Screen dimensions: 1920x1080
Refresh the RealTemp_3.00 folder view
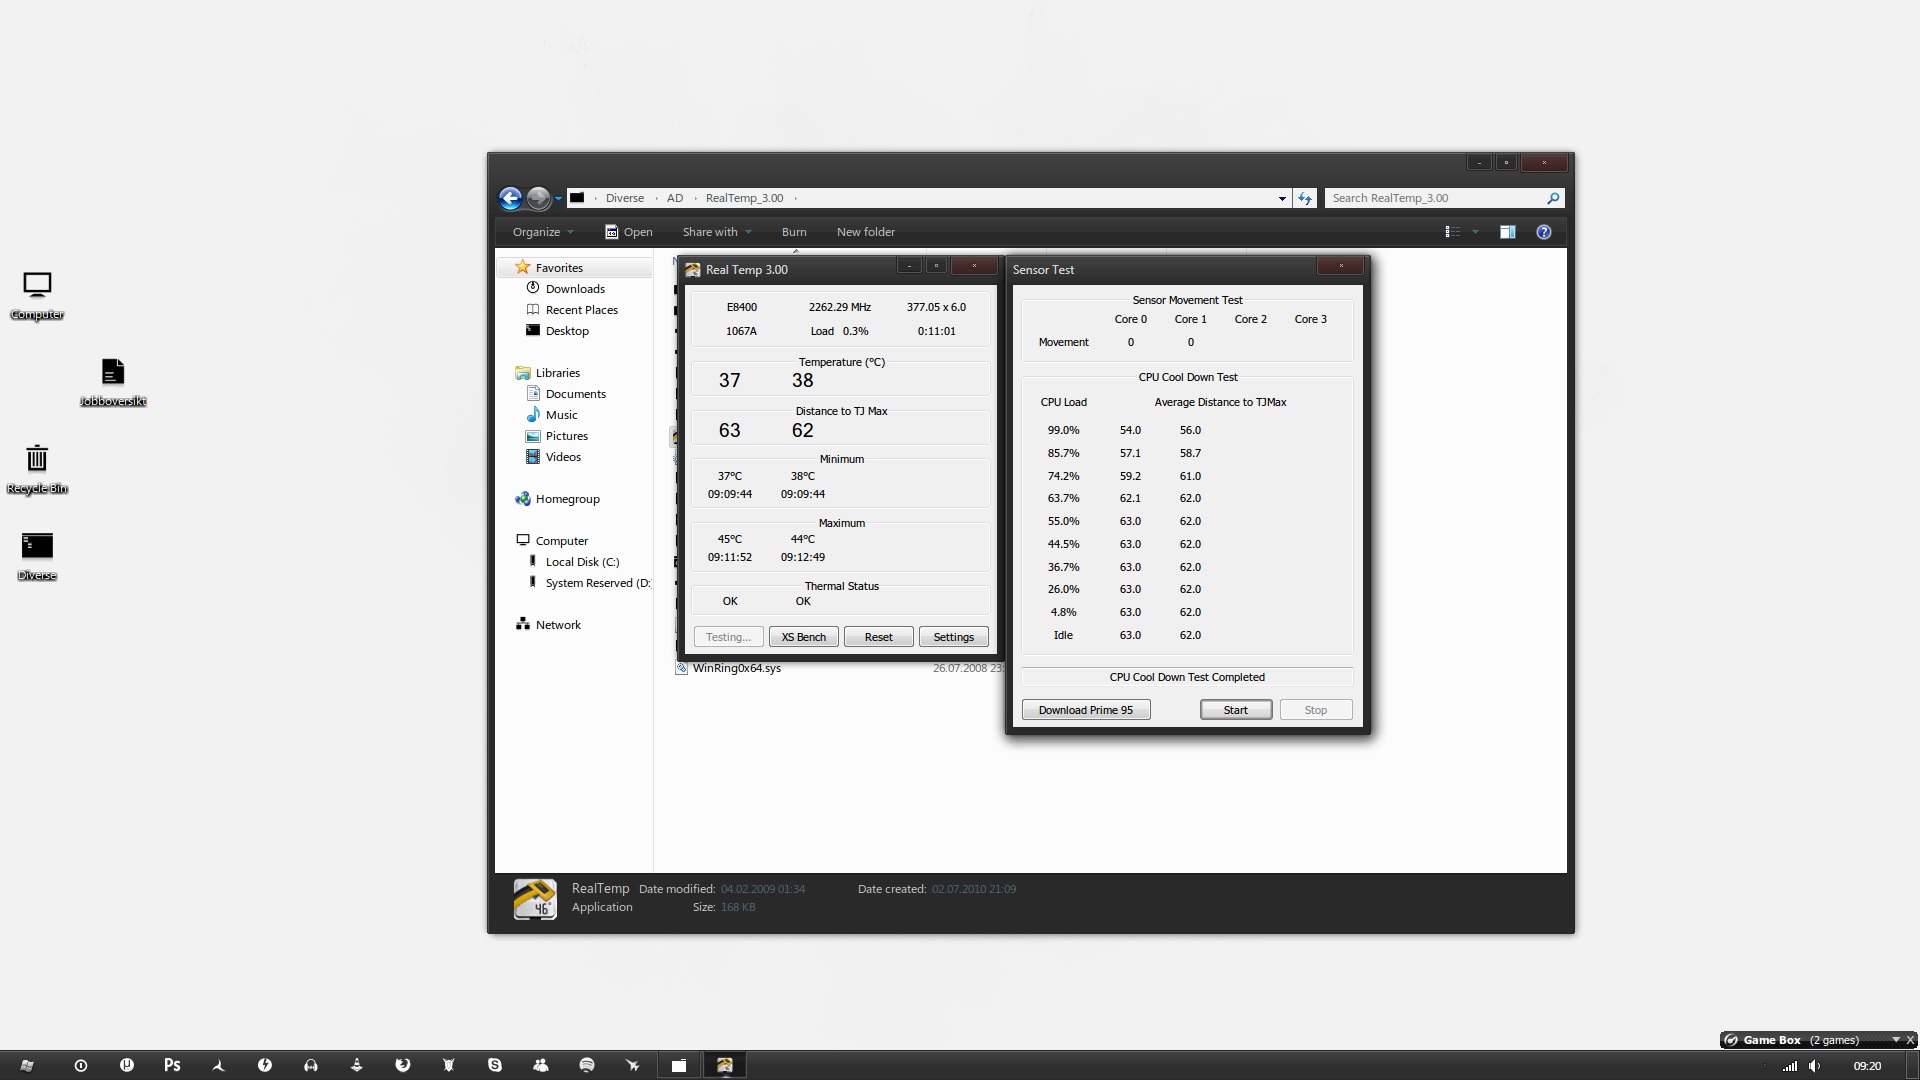pyautogui.click(x=1304, y=198)
